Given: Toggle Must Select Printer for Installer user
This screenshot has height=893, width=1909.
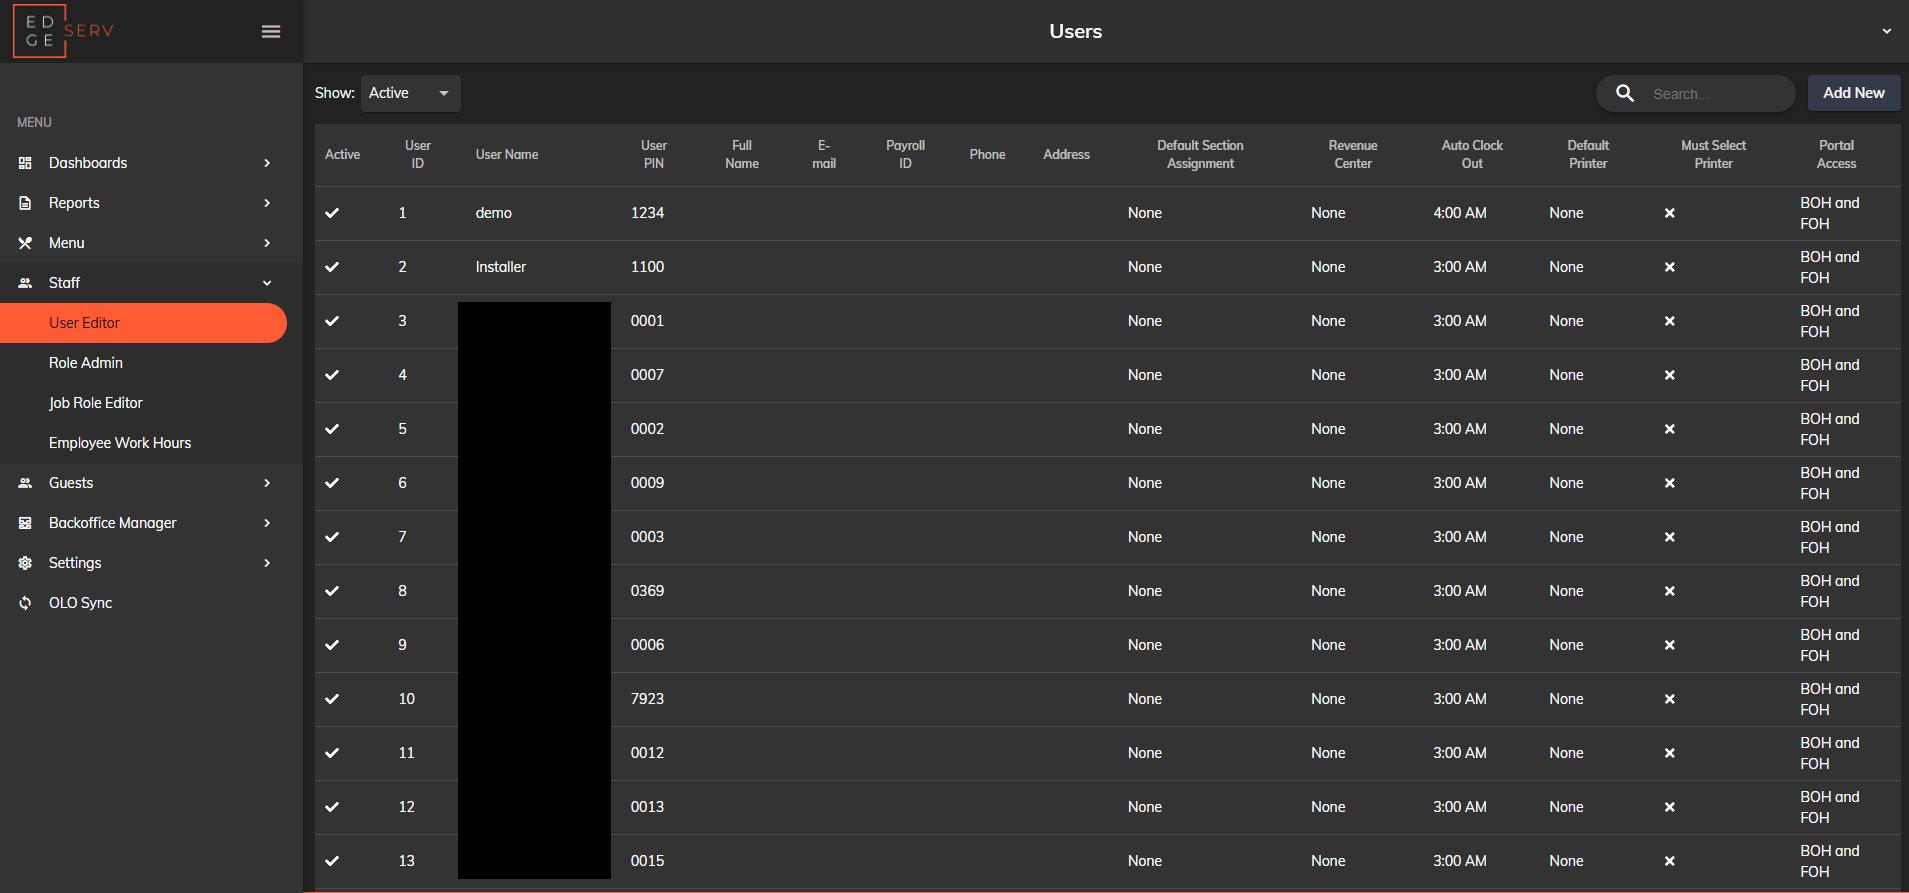Looking at the screenshot, I should point(1669,267).
